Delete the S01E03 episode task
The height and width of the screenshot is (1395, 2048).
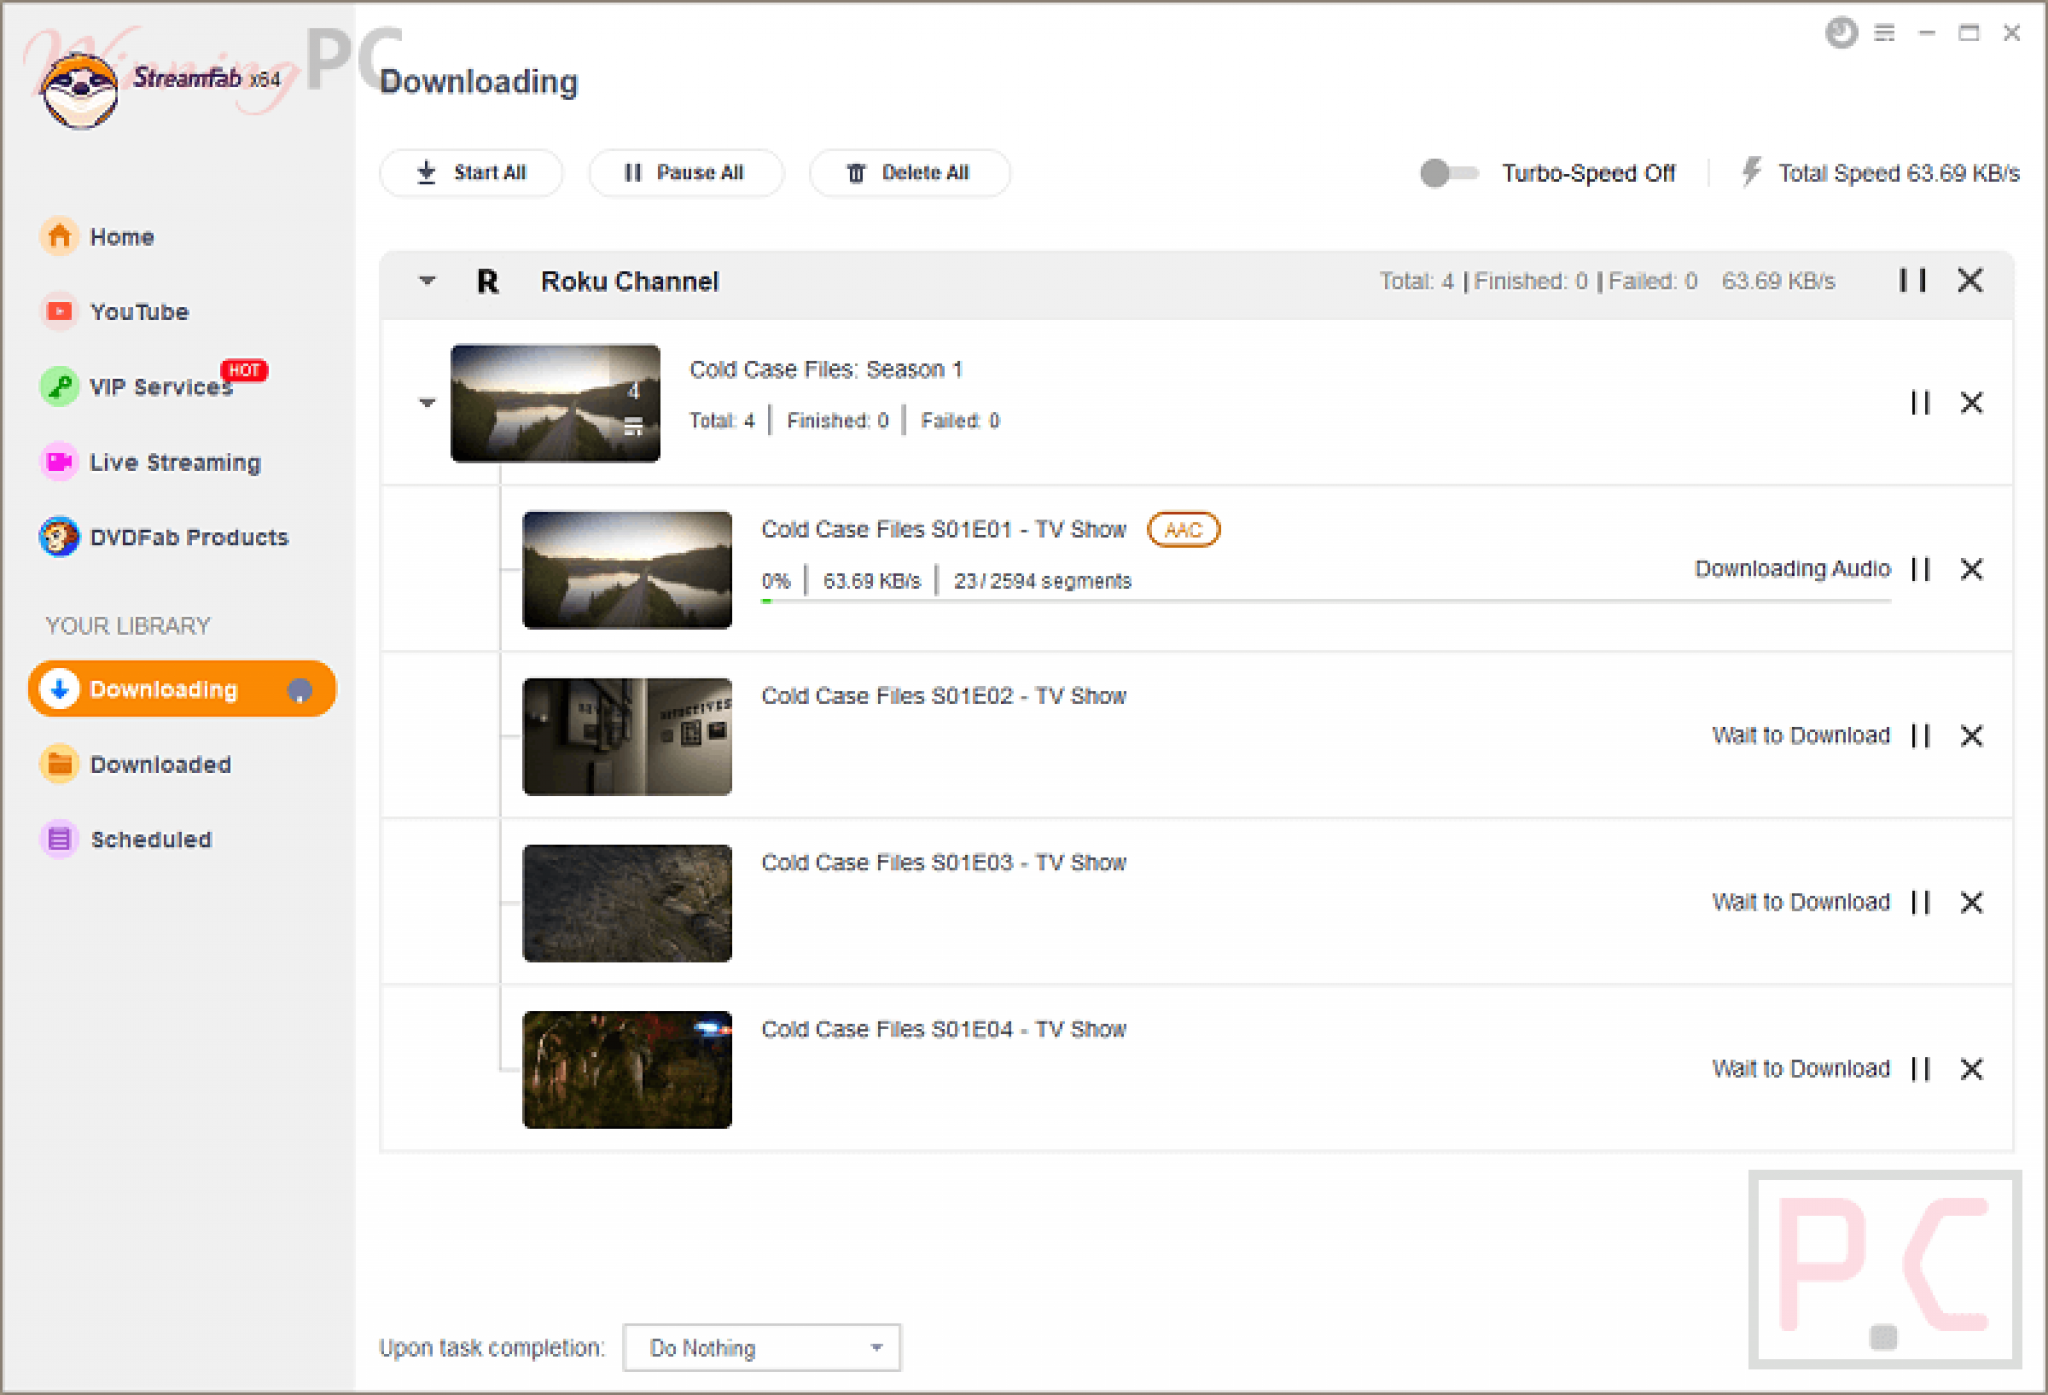point(1971,902)
